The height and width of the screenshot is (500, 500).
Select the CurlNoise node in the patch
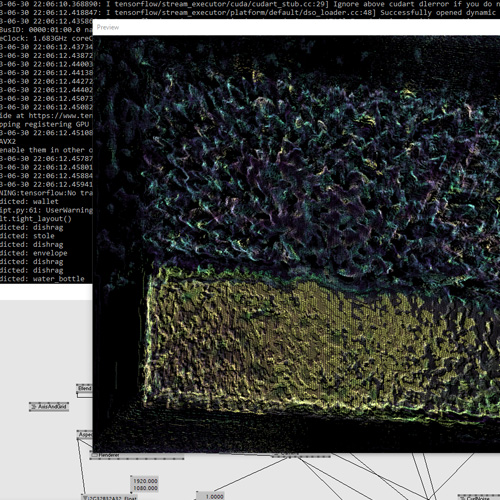(478, 498)
